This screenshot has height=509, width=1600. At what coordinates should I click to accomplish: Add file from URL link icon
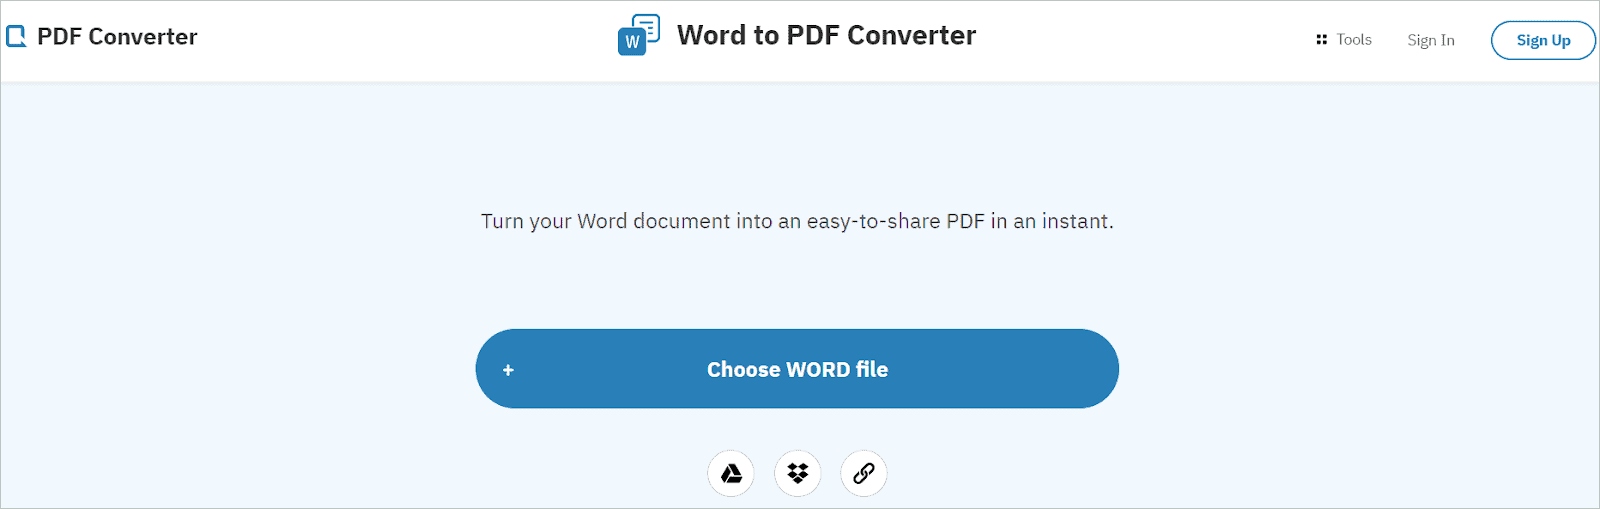[x=863, y=473]
